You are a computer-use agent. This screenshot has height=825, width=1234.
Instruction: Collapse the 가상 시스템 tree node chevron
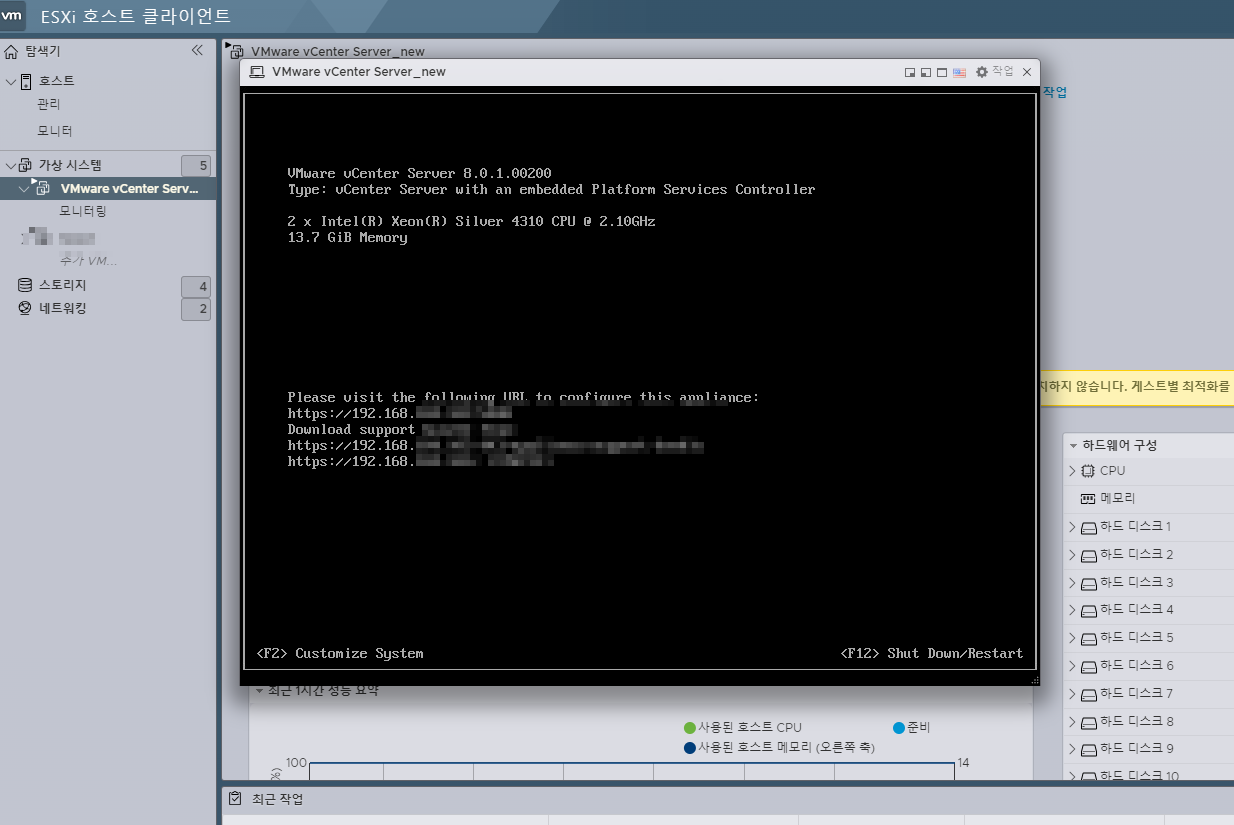pos(11,165)
